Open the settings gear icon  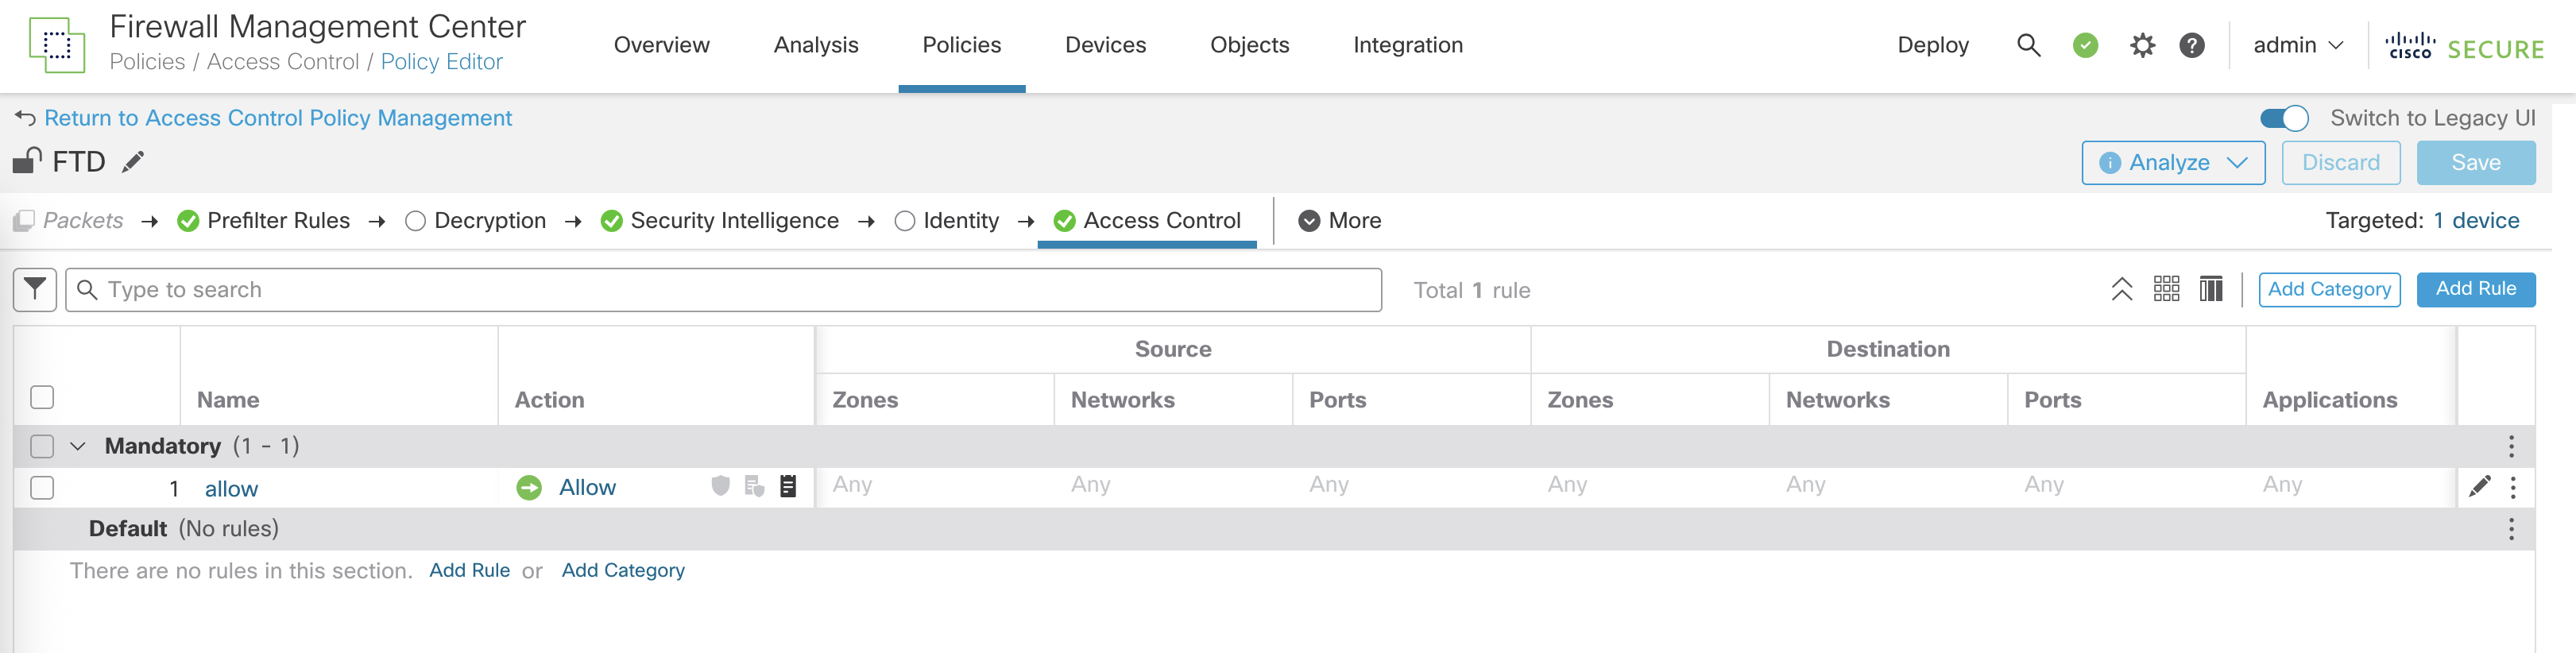(2142, 45)
